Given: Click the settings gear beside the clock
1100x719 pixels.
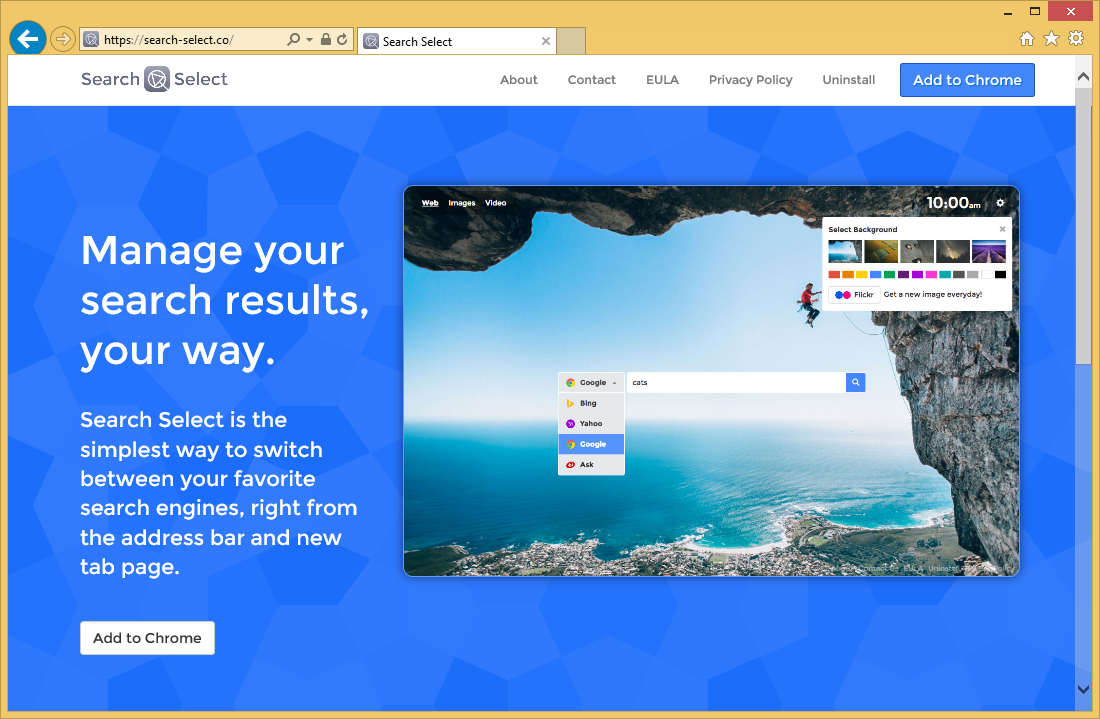Looking at the screenshot, I should pyautogui.click(x=1000, y=203).
